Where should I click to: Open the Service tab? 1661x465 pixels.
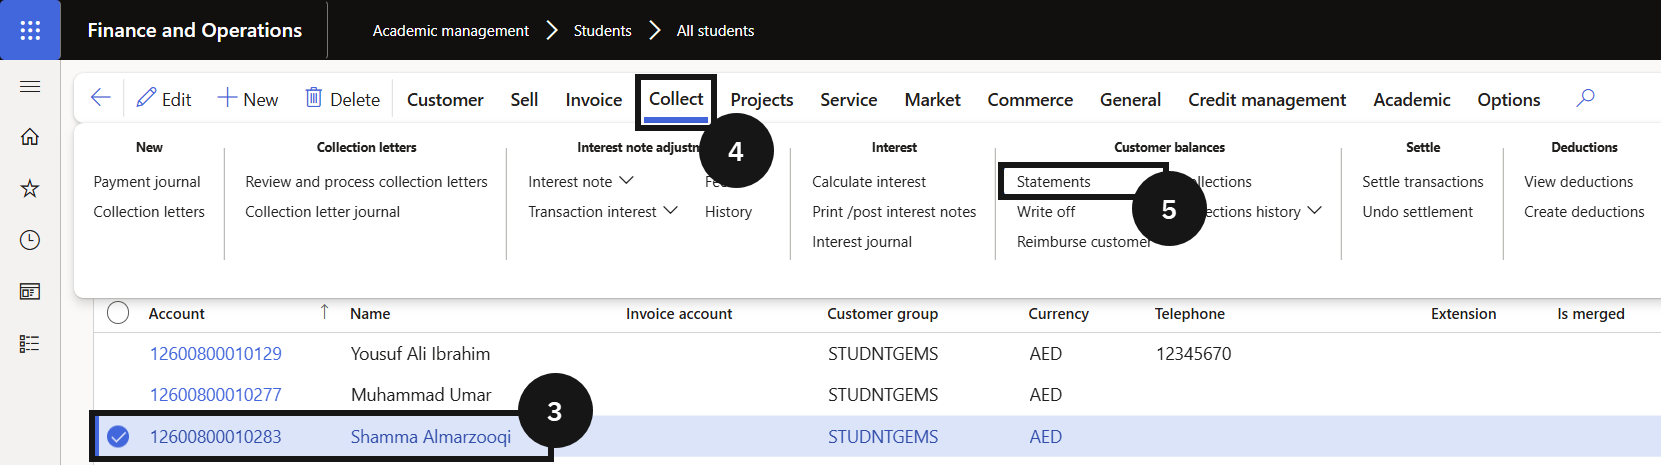(x=848, y=100)
